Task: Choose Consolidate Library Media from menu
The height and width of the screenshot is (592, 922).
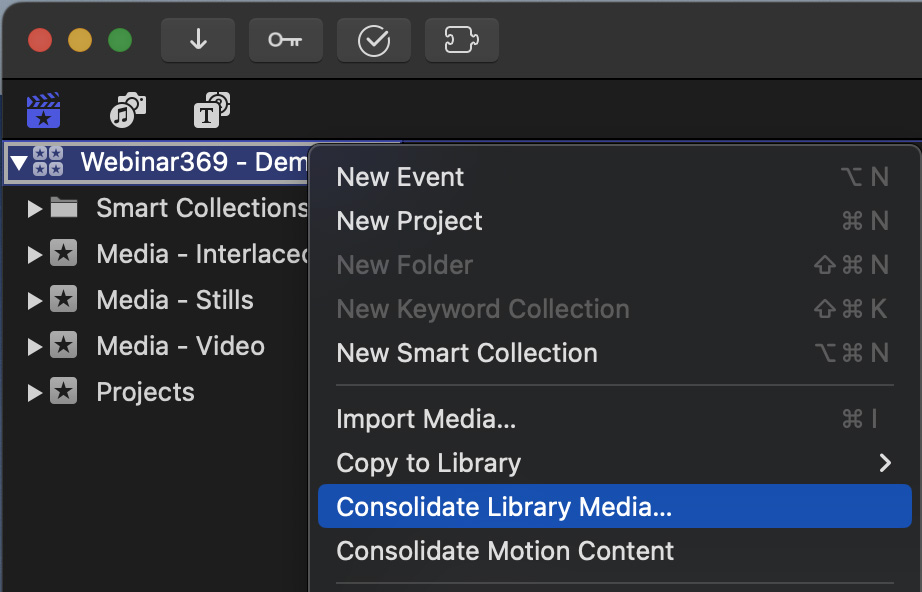Action: [x=504, y=507]
